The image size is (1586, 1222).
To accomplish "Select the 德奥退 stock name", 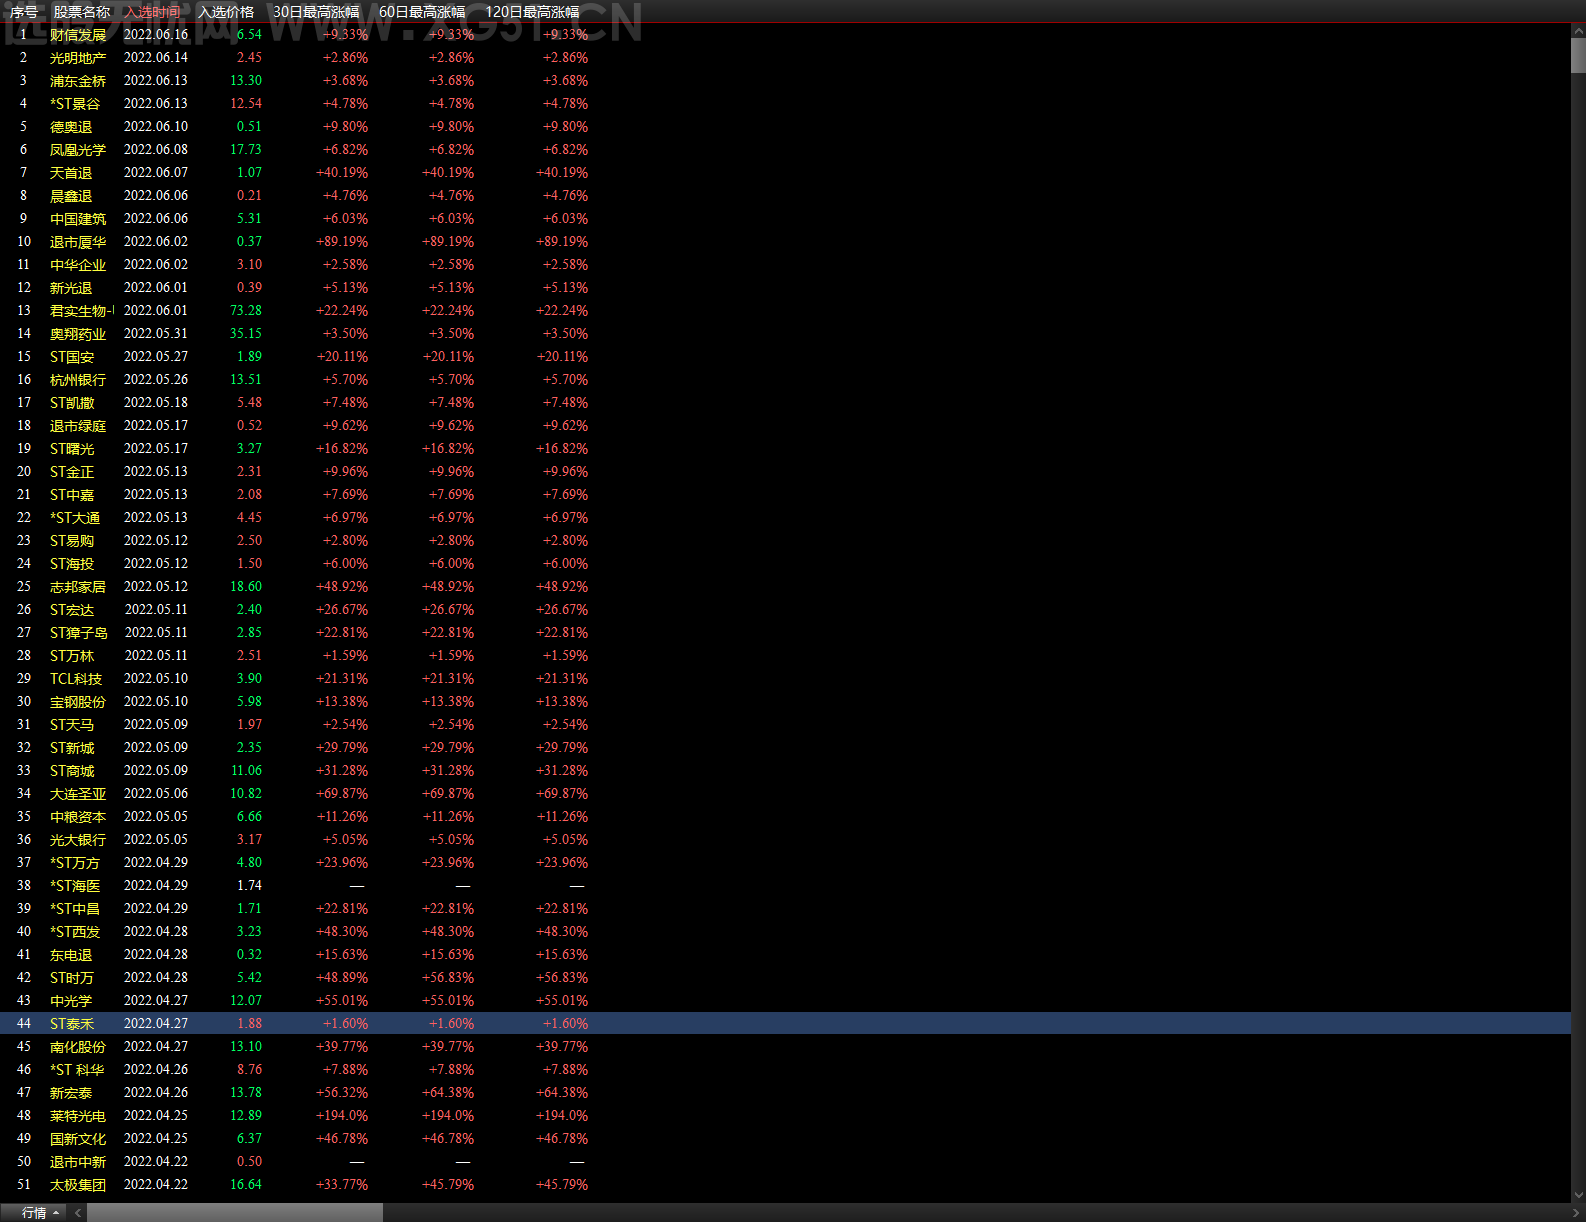I will tap(71, 127).
